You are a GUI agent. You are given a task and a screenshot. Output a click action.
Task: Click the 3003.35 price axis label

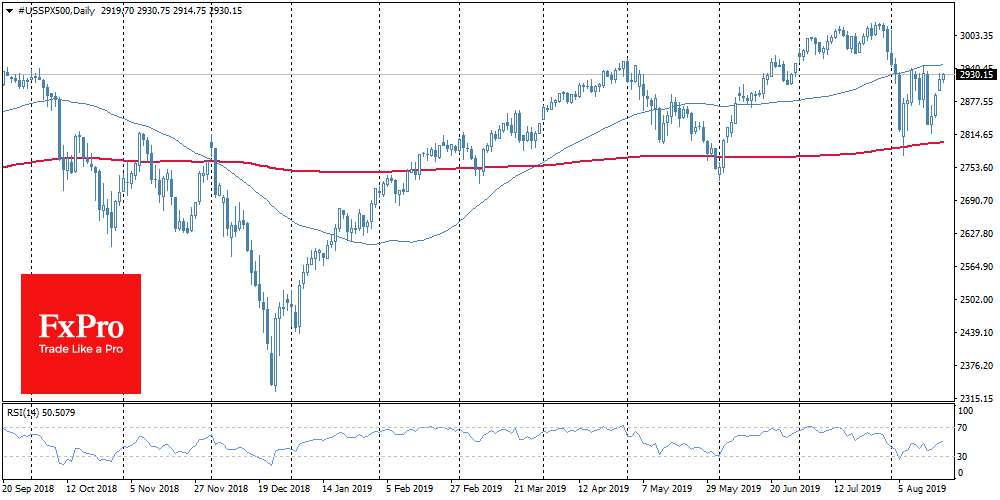(x=975, y=36)
